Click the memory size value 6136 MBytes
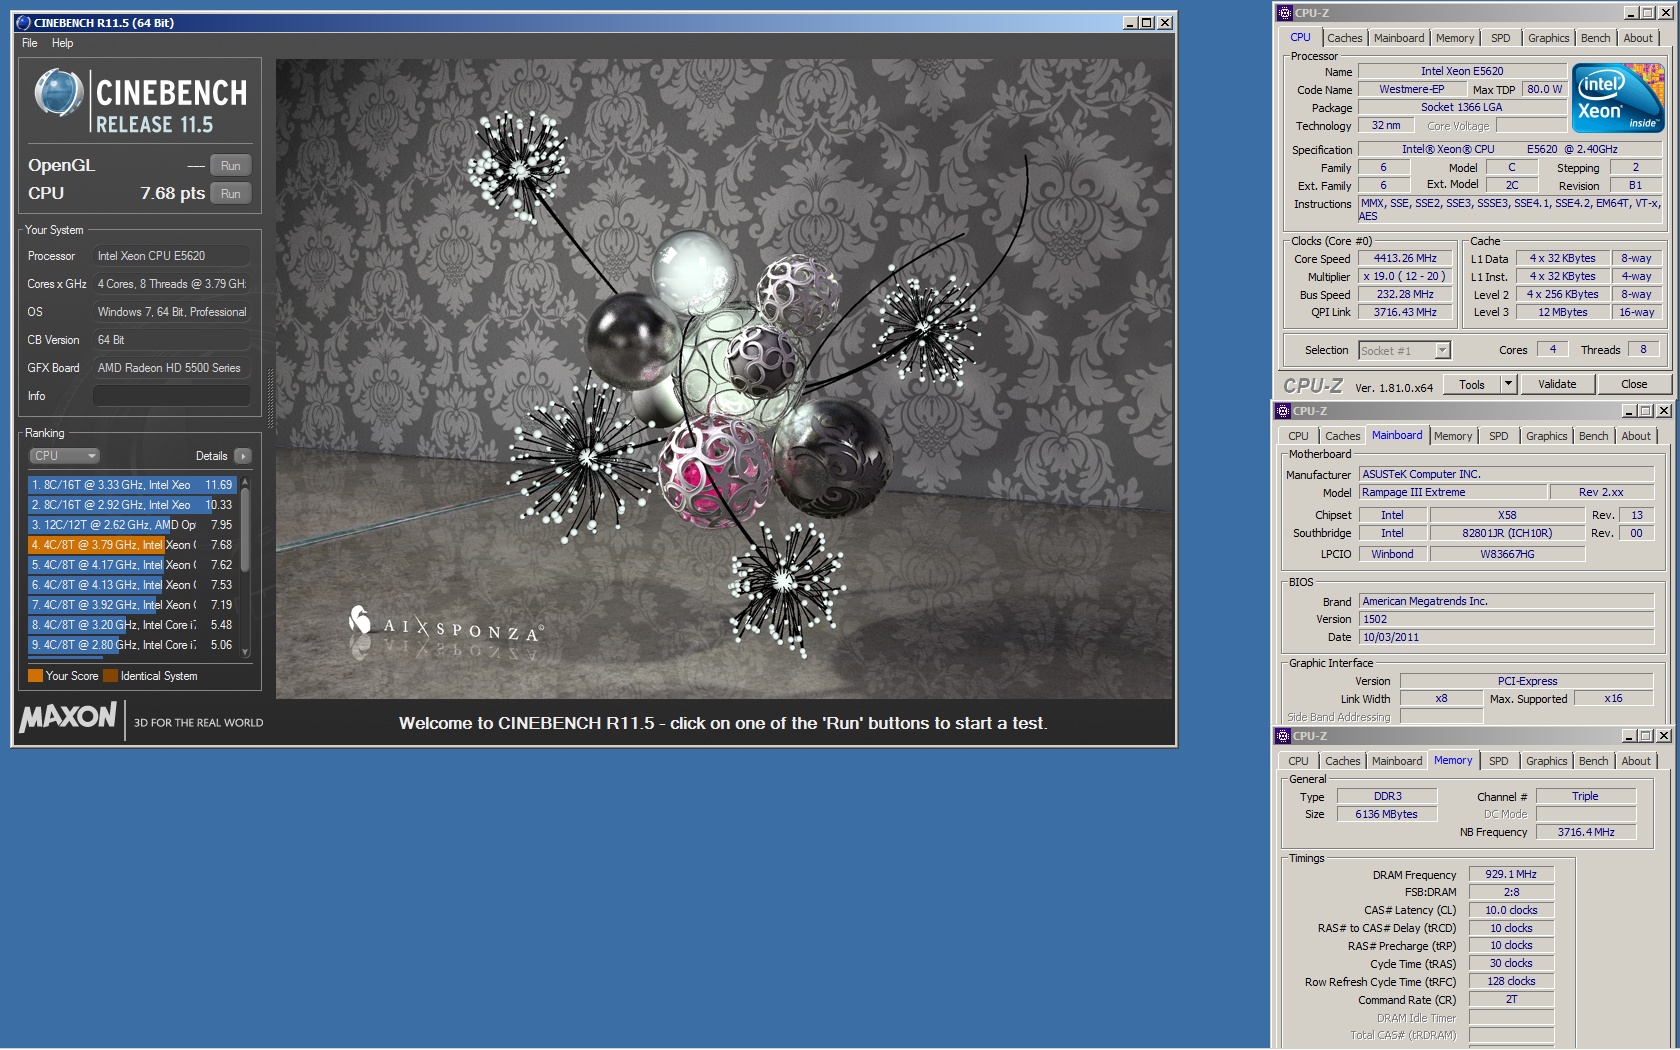This screenshot has width=1680, height=1050. (x=1386, y=814)
